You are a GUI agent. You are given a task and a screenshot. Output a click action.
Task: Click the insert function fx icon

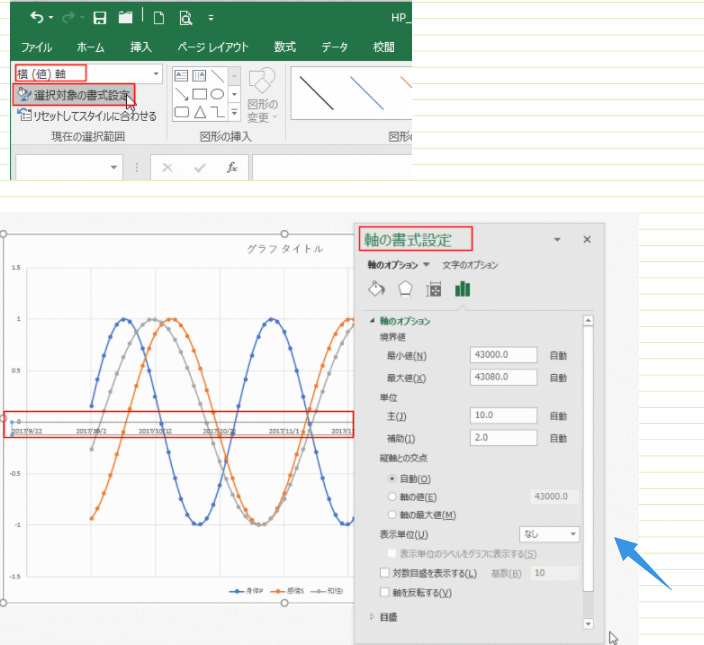232,168
